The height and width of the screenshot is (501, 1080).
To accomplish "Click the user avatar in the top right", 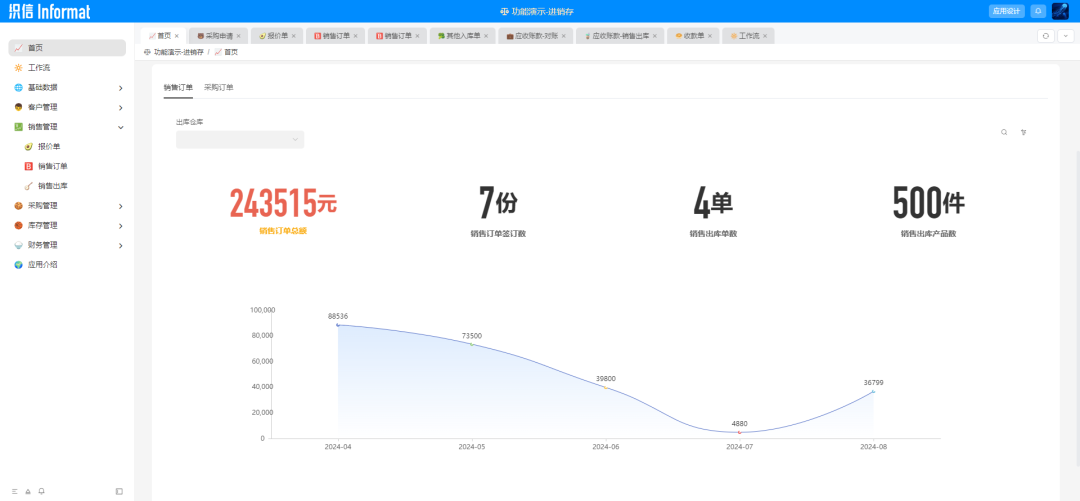I will click(1060, 11).
